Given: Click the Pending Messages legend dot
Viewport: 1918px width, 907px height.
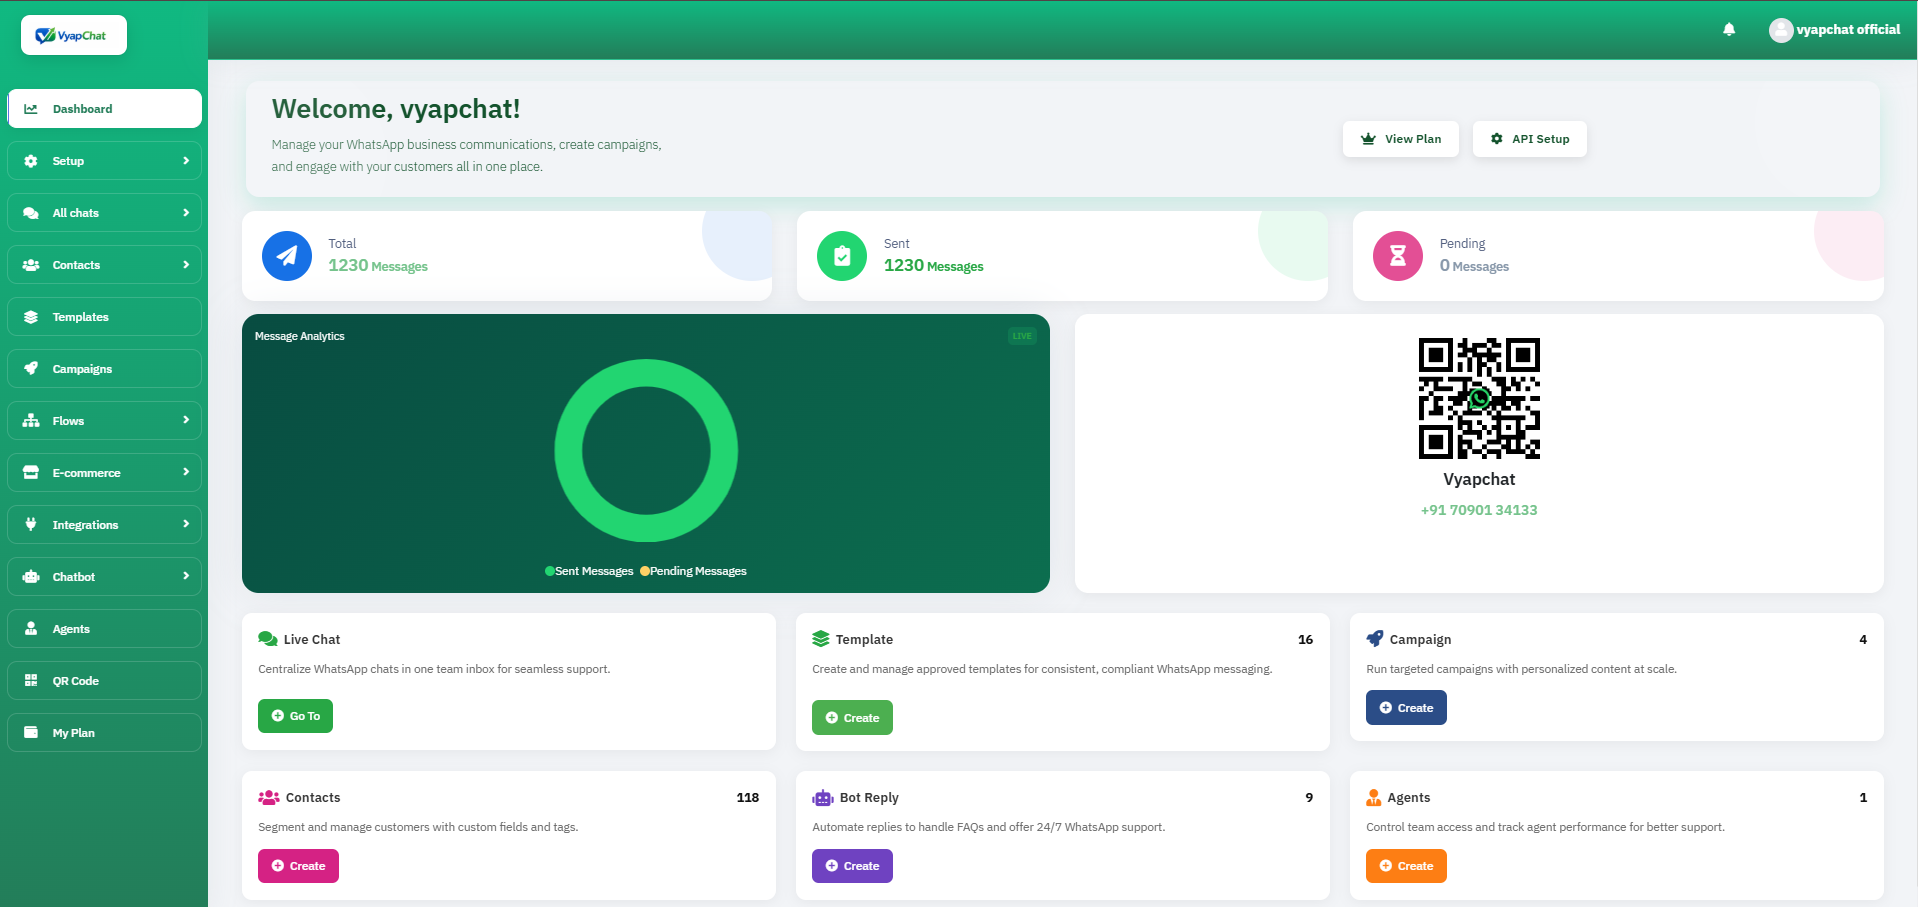Looking at the screenshot, I should pos(645,571).
